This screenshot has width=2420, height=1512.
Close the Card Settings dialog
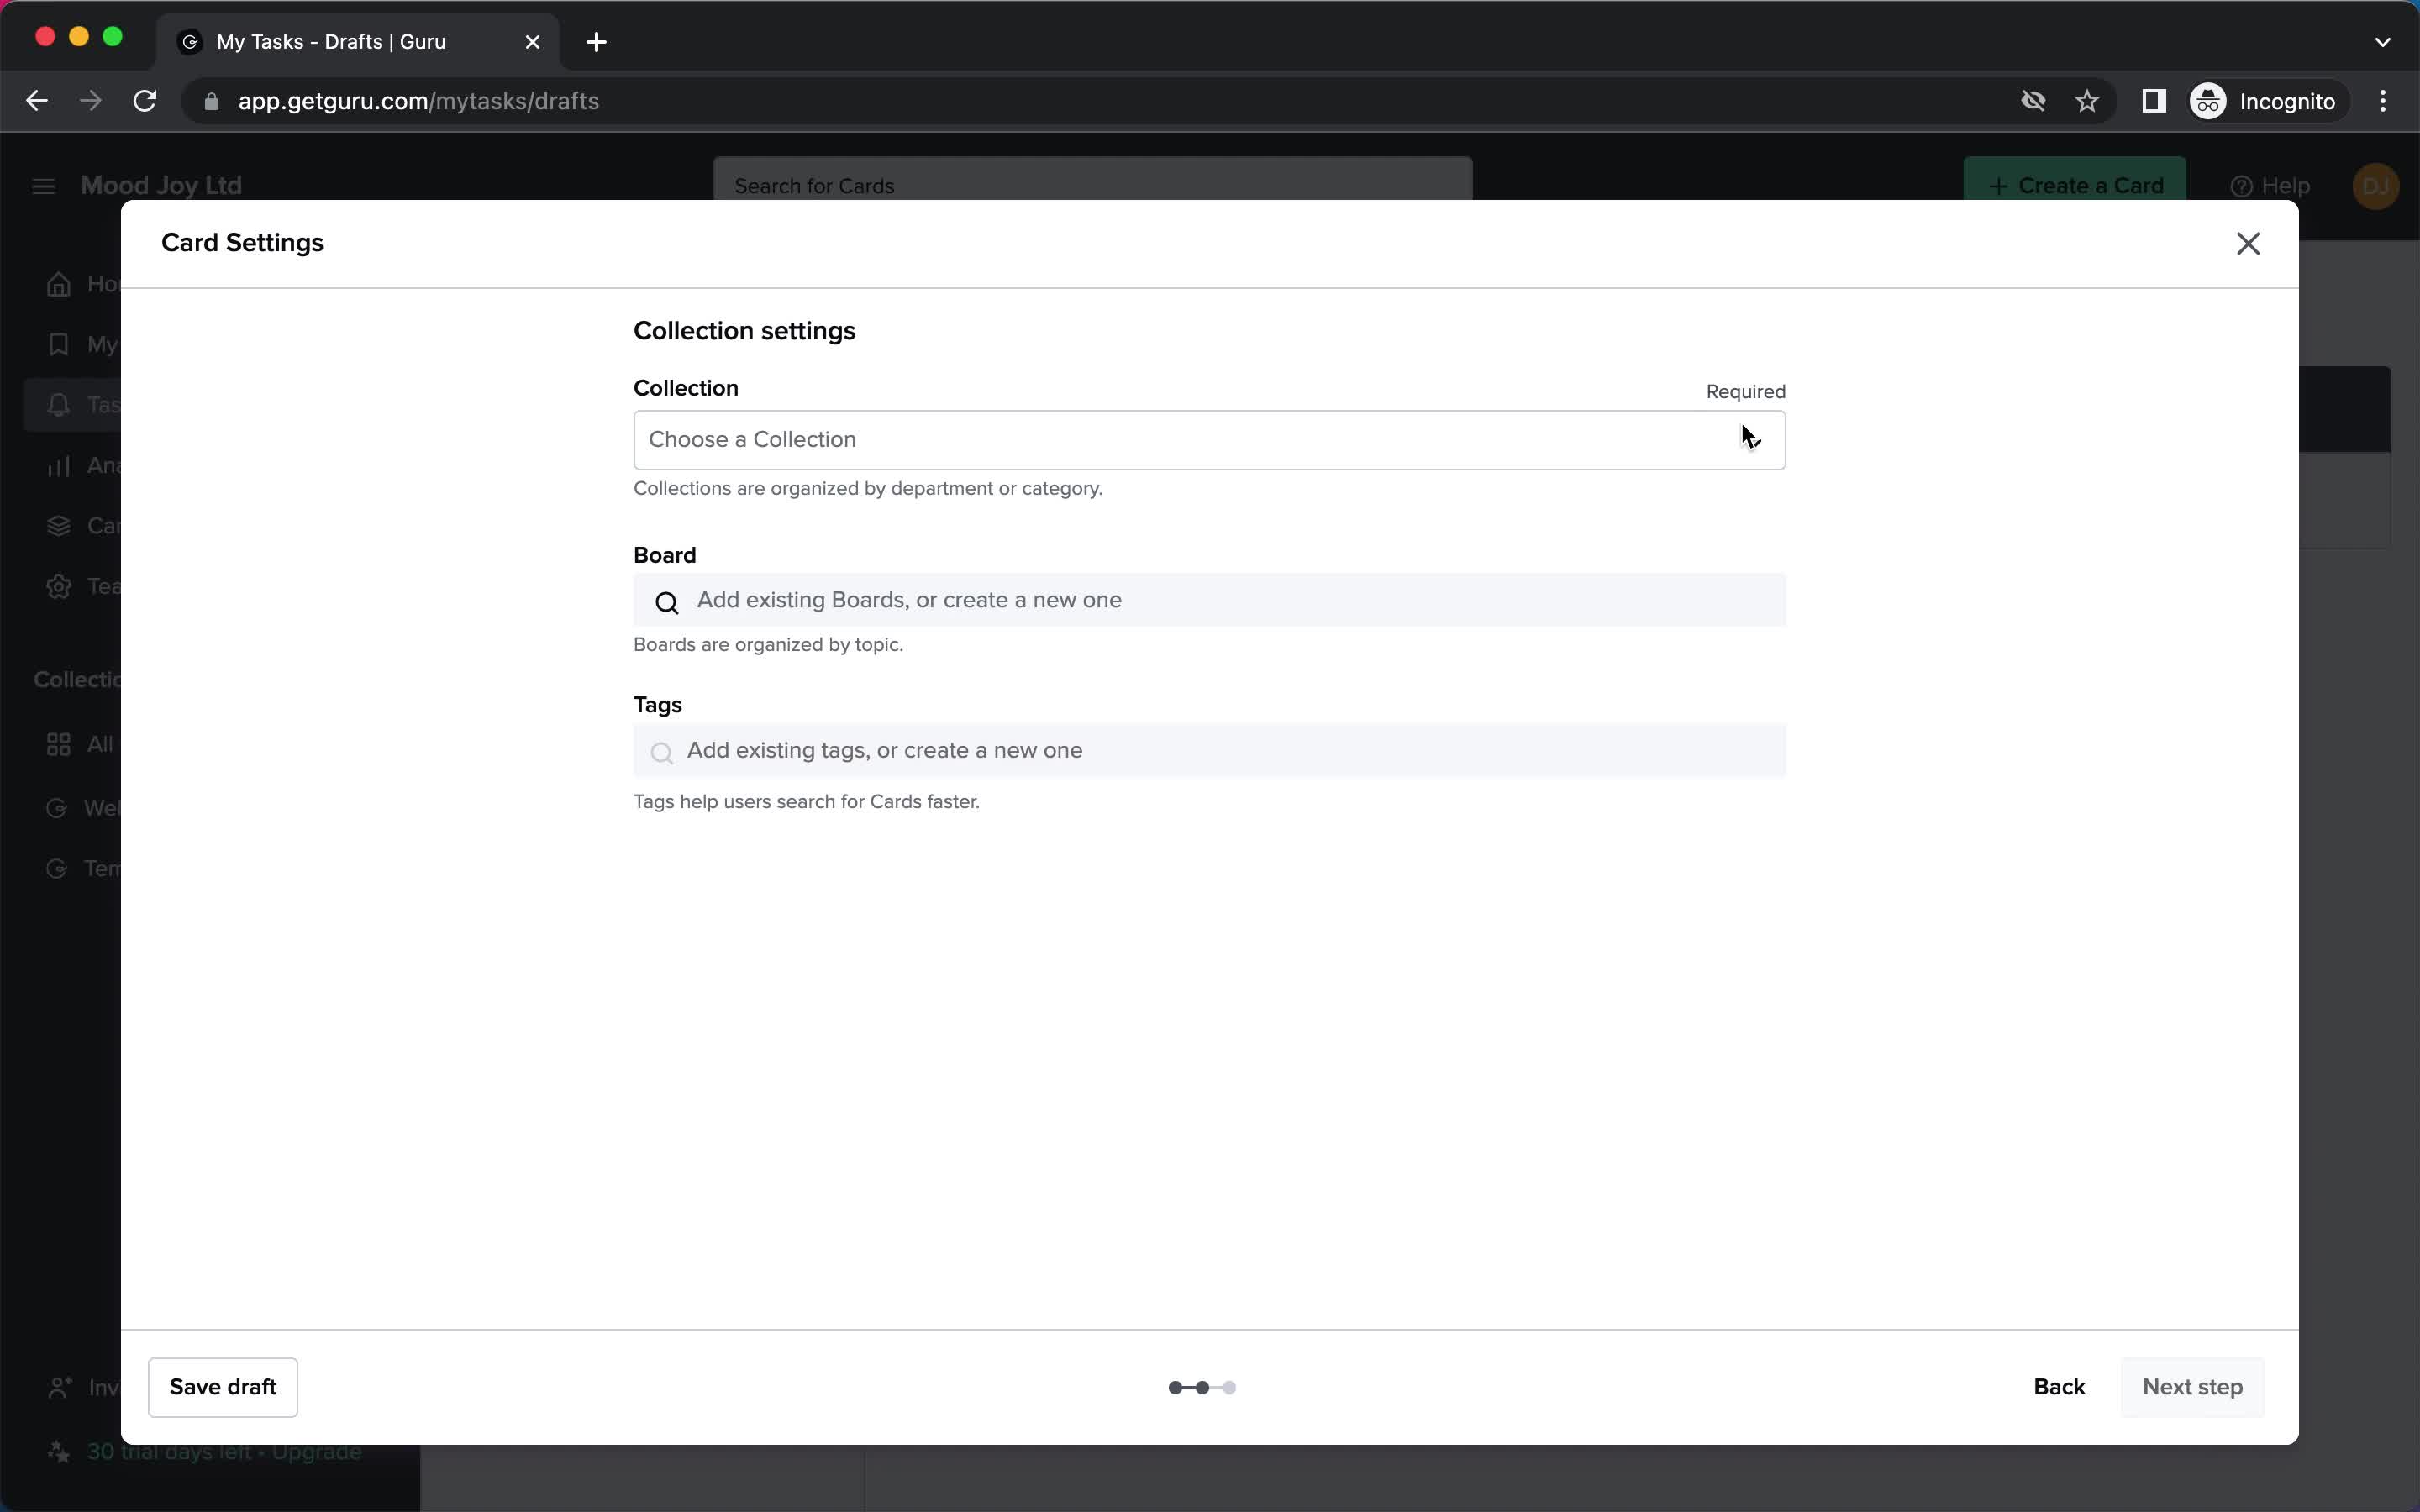pyautogui.click(x=2248, y=244)
